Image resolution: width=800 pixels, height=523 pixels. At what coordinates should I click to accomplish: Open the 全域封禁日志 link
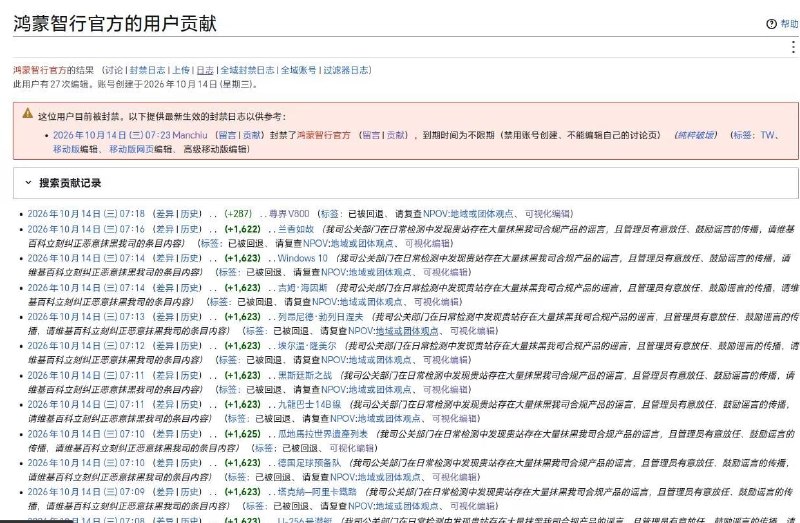(x=247, y=70)
